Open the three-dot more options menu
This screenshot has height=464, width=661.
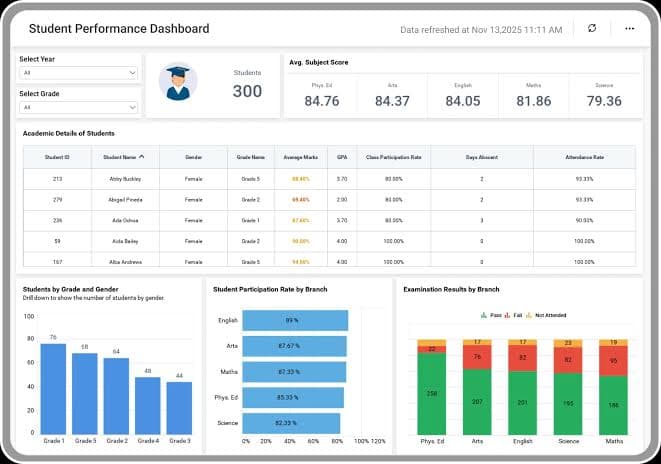point(629,28)
